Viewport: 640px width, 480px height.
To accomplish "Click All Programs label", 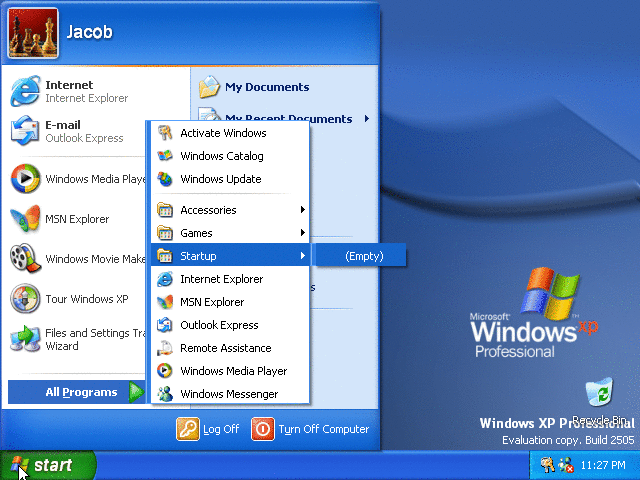I will click(81, 392).
